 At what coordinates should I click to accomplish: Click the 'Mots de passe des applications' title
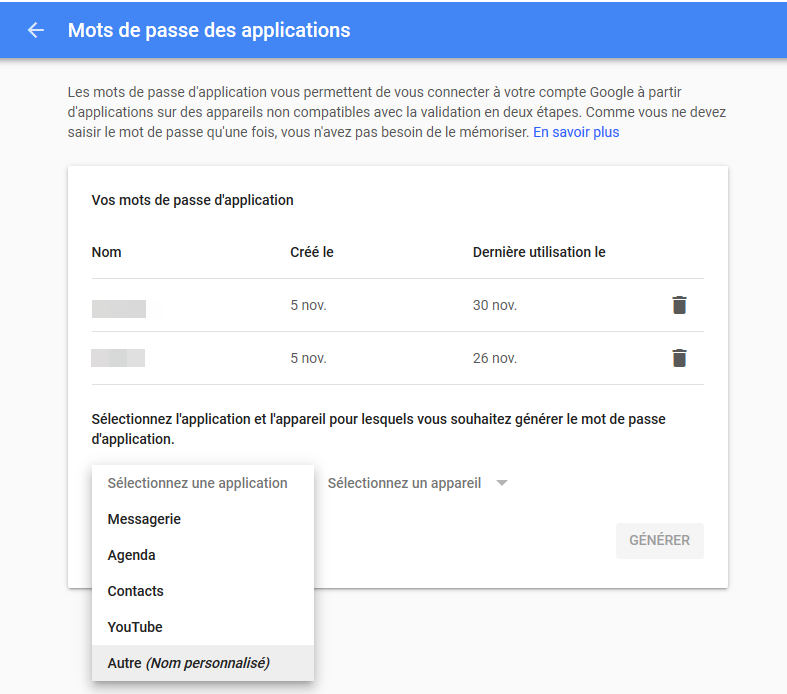pyautogui.click(x=209, y=30)
